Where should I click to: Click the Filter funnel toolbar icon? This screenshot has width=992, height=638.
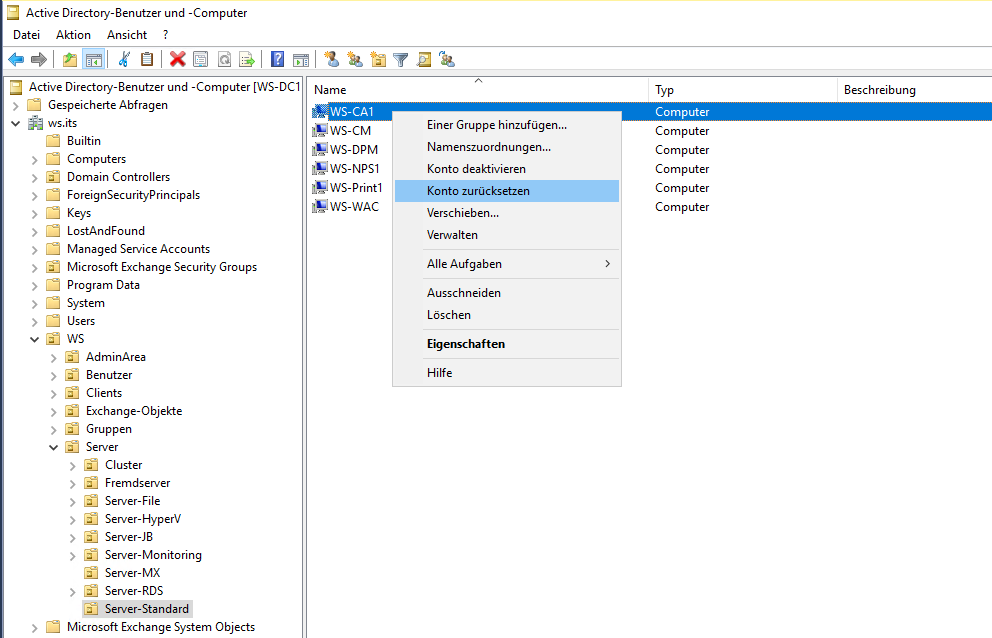[x=400, y=59]
